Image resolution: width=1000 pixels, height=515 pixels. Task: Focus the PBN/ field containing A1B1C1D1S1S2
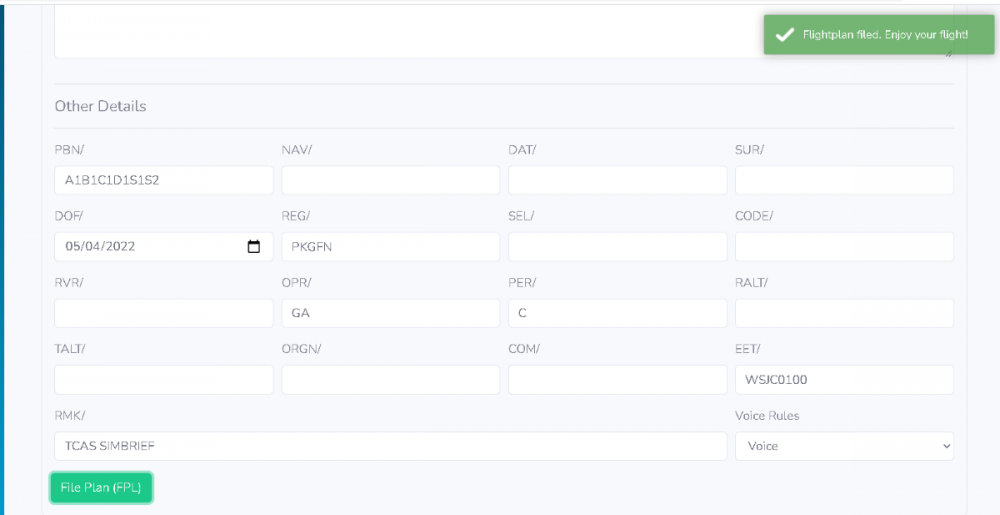[x=163, y=180]
